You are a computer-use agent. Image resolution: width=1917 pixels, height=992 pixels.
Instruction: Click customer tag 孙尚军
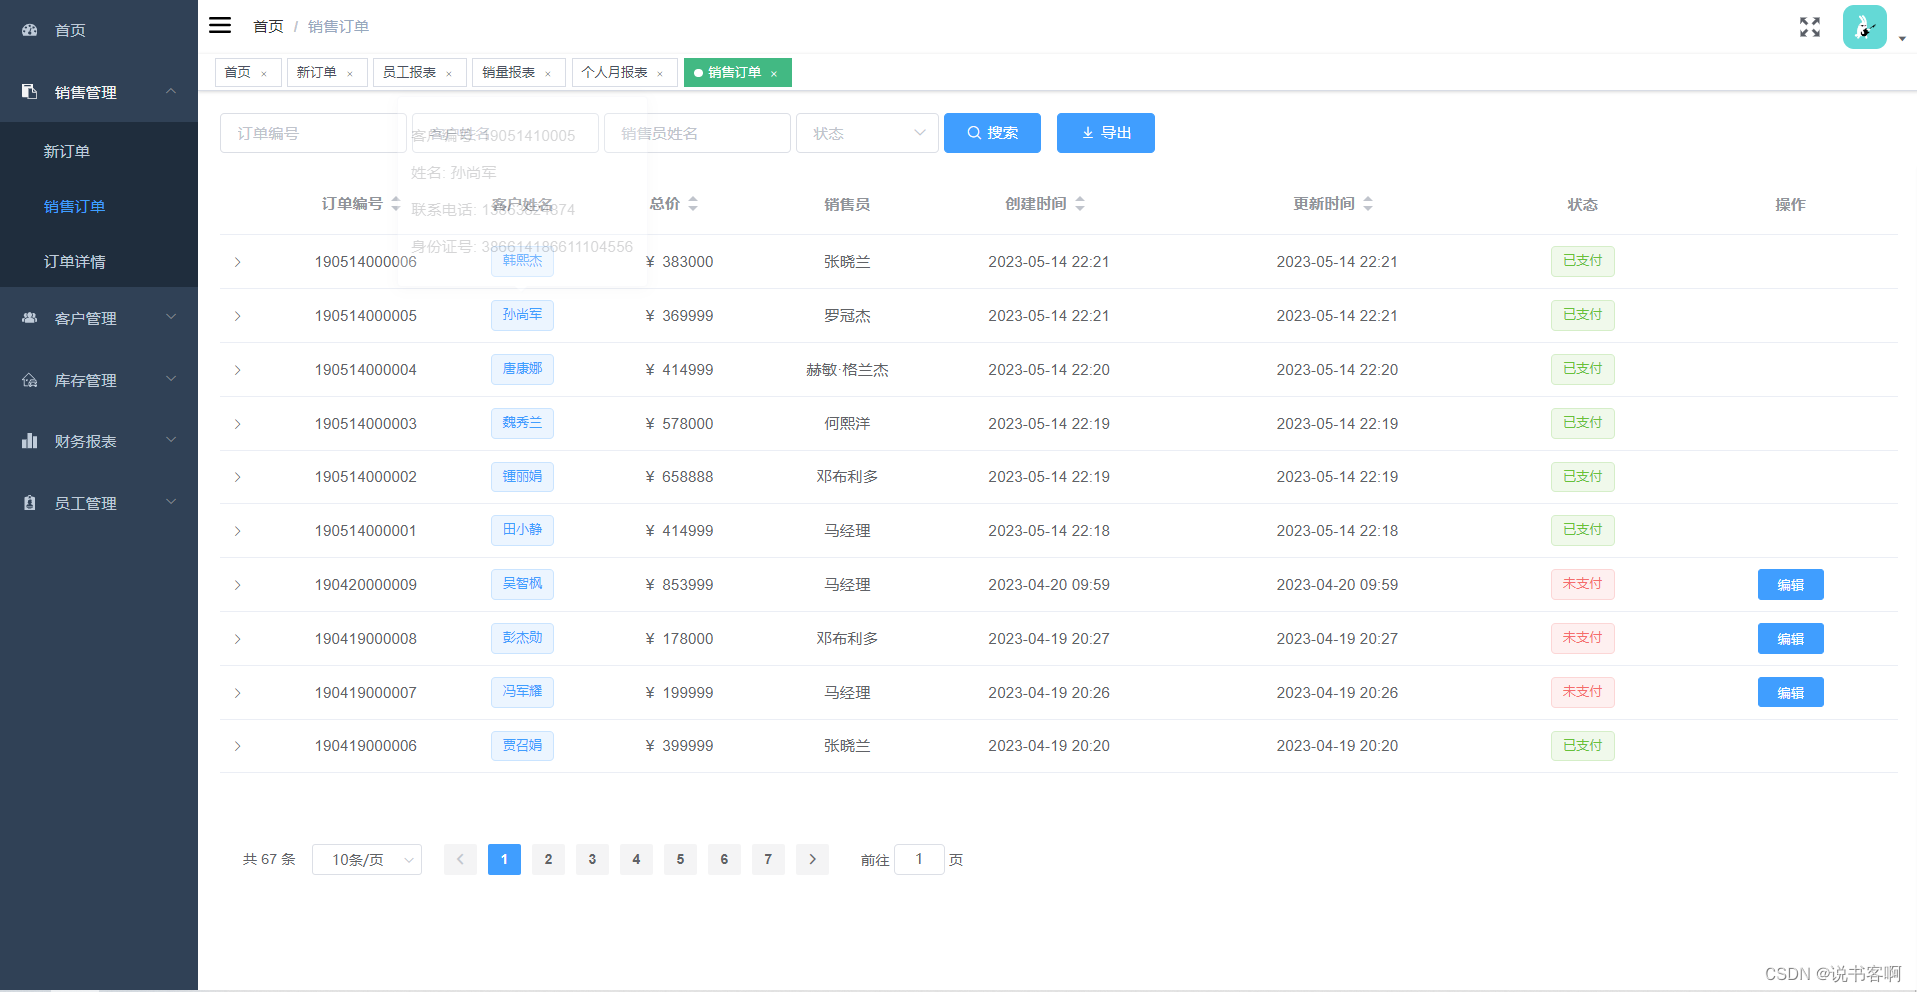tap(522, 315)
